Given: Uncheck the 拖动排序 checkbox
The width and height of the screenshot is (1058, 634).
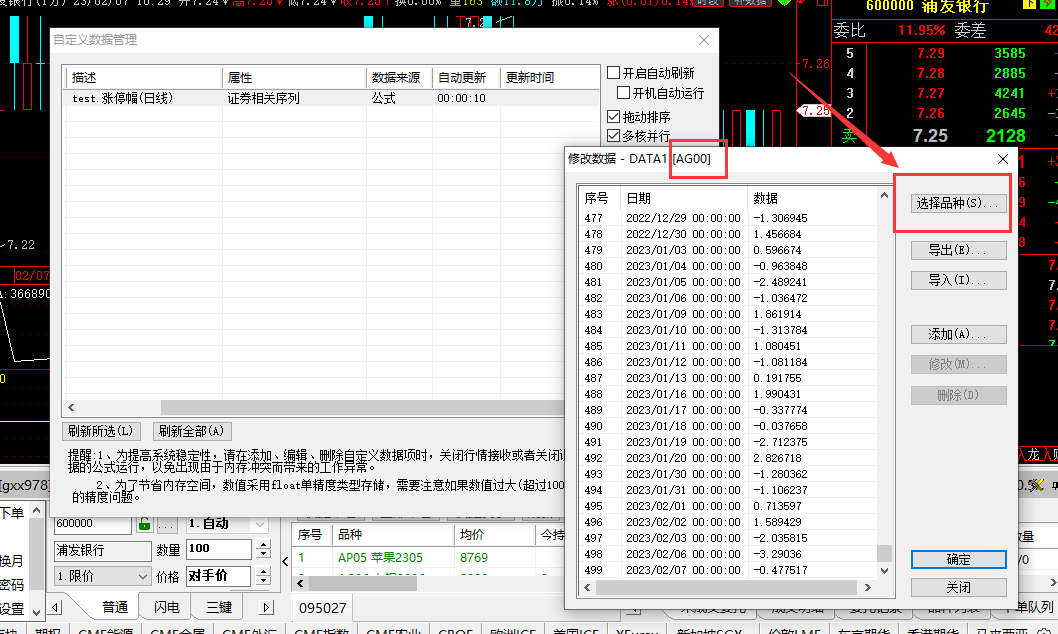Looking at the screenshot, I should 614,117.
